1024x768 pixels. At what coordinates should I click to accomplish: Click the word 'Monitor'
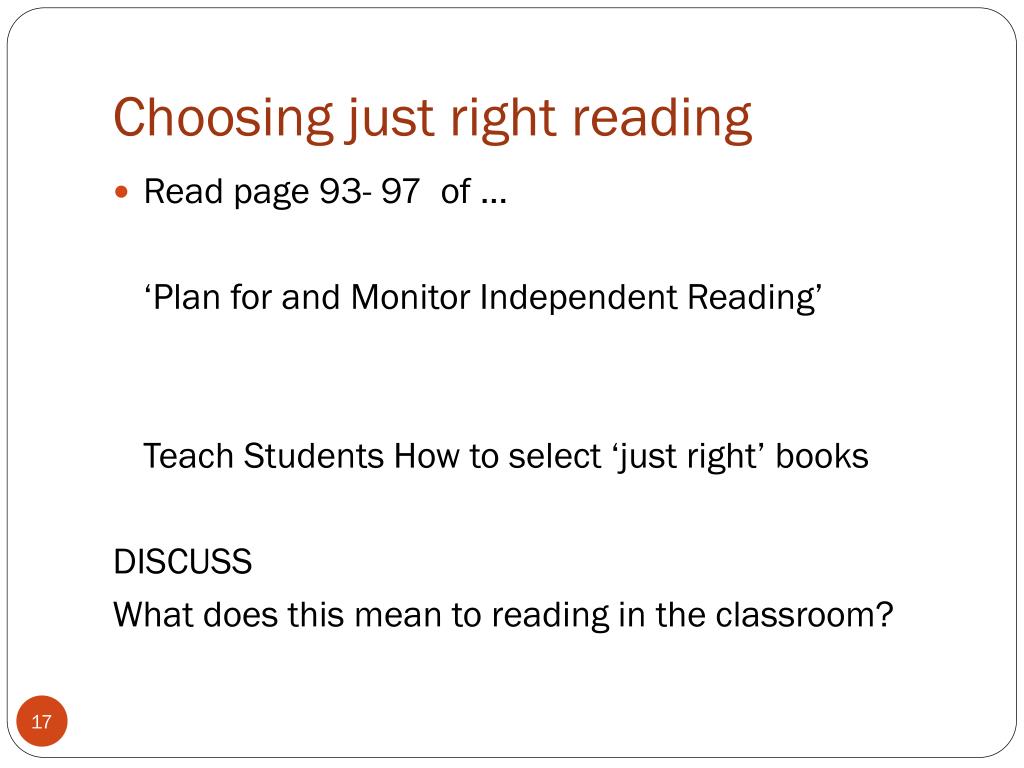click(410, 297)
